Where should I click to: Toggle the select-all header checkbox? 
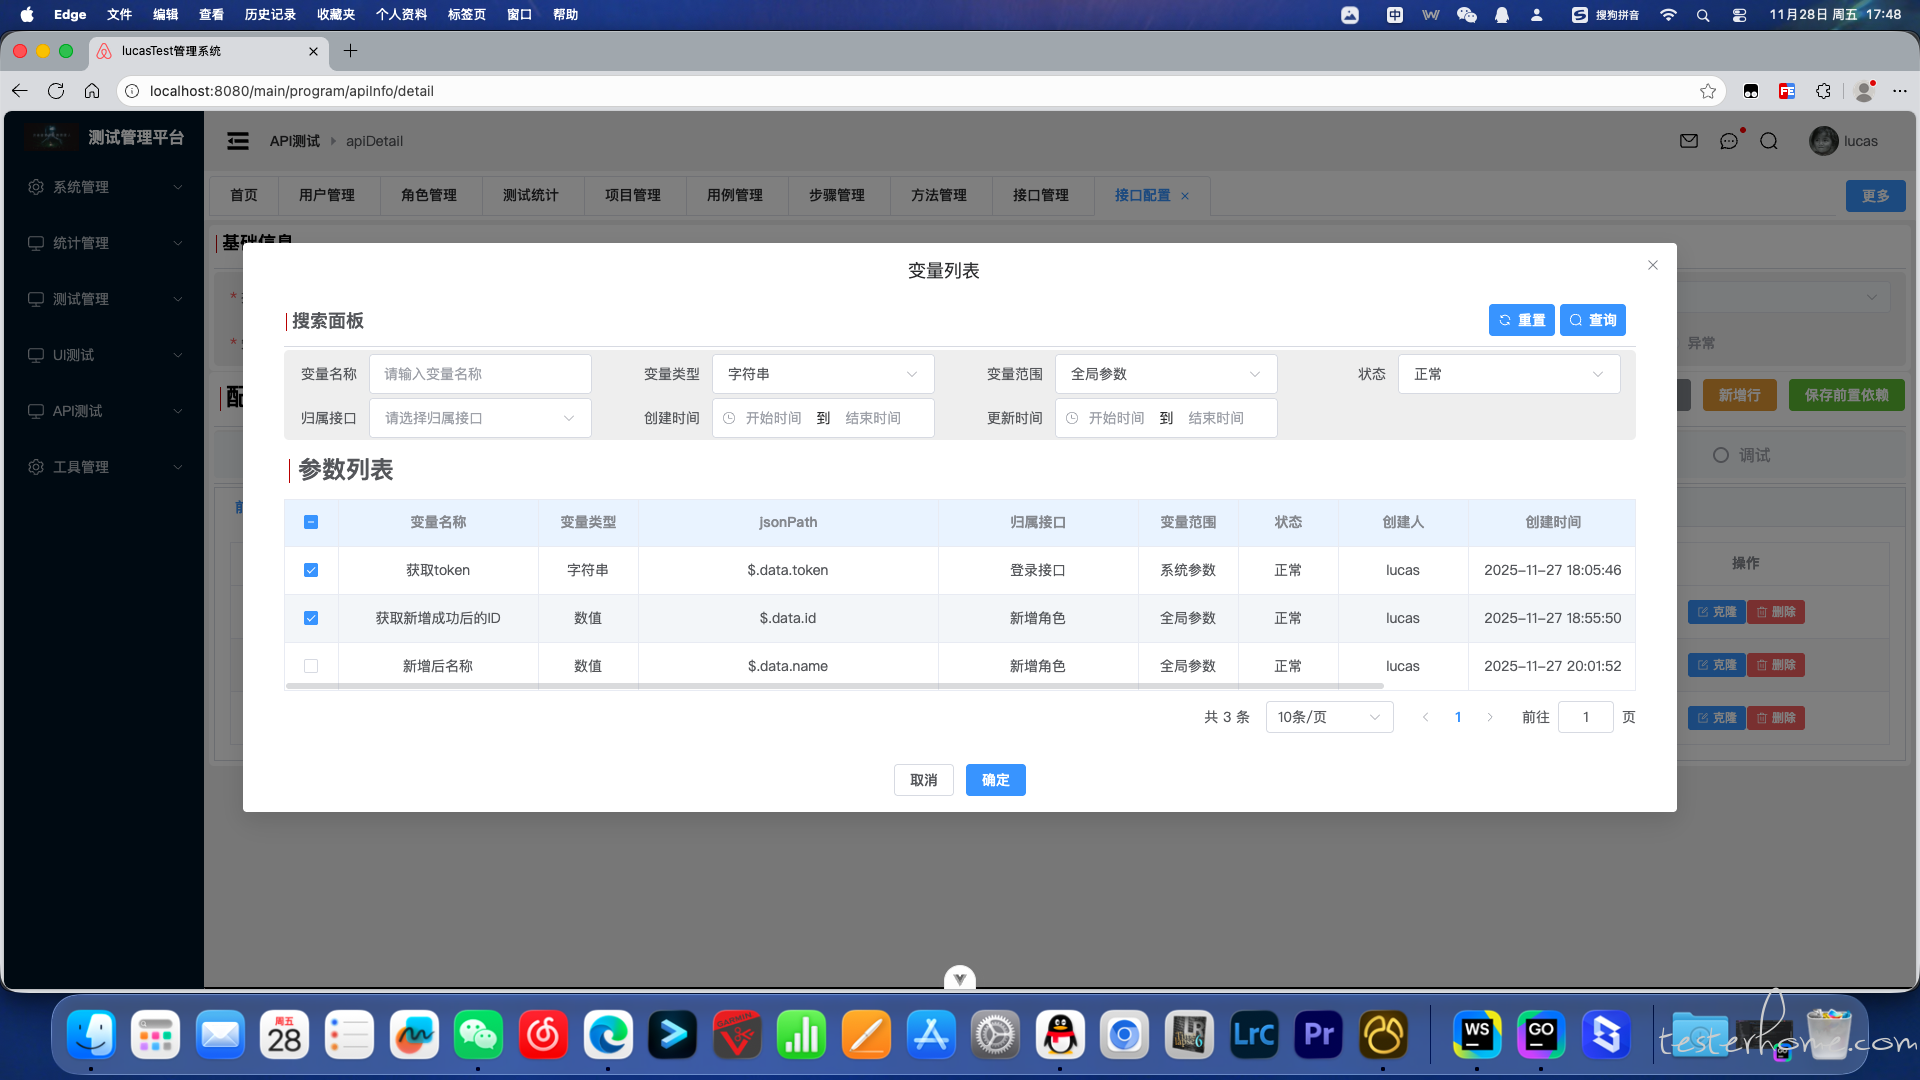pos(311,522)
